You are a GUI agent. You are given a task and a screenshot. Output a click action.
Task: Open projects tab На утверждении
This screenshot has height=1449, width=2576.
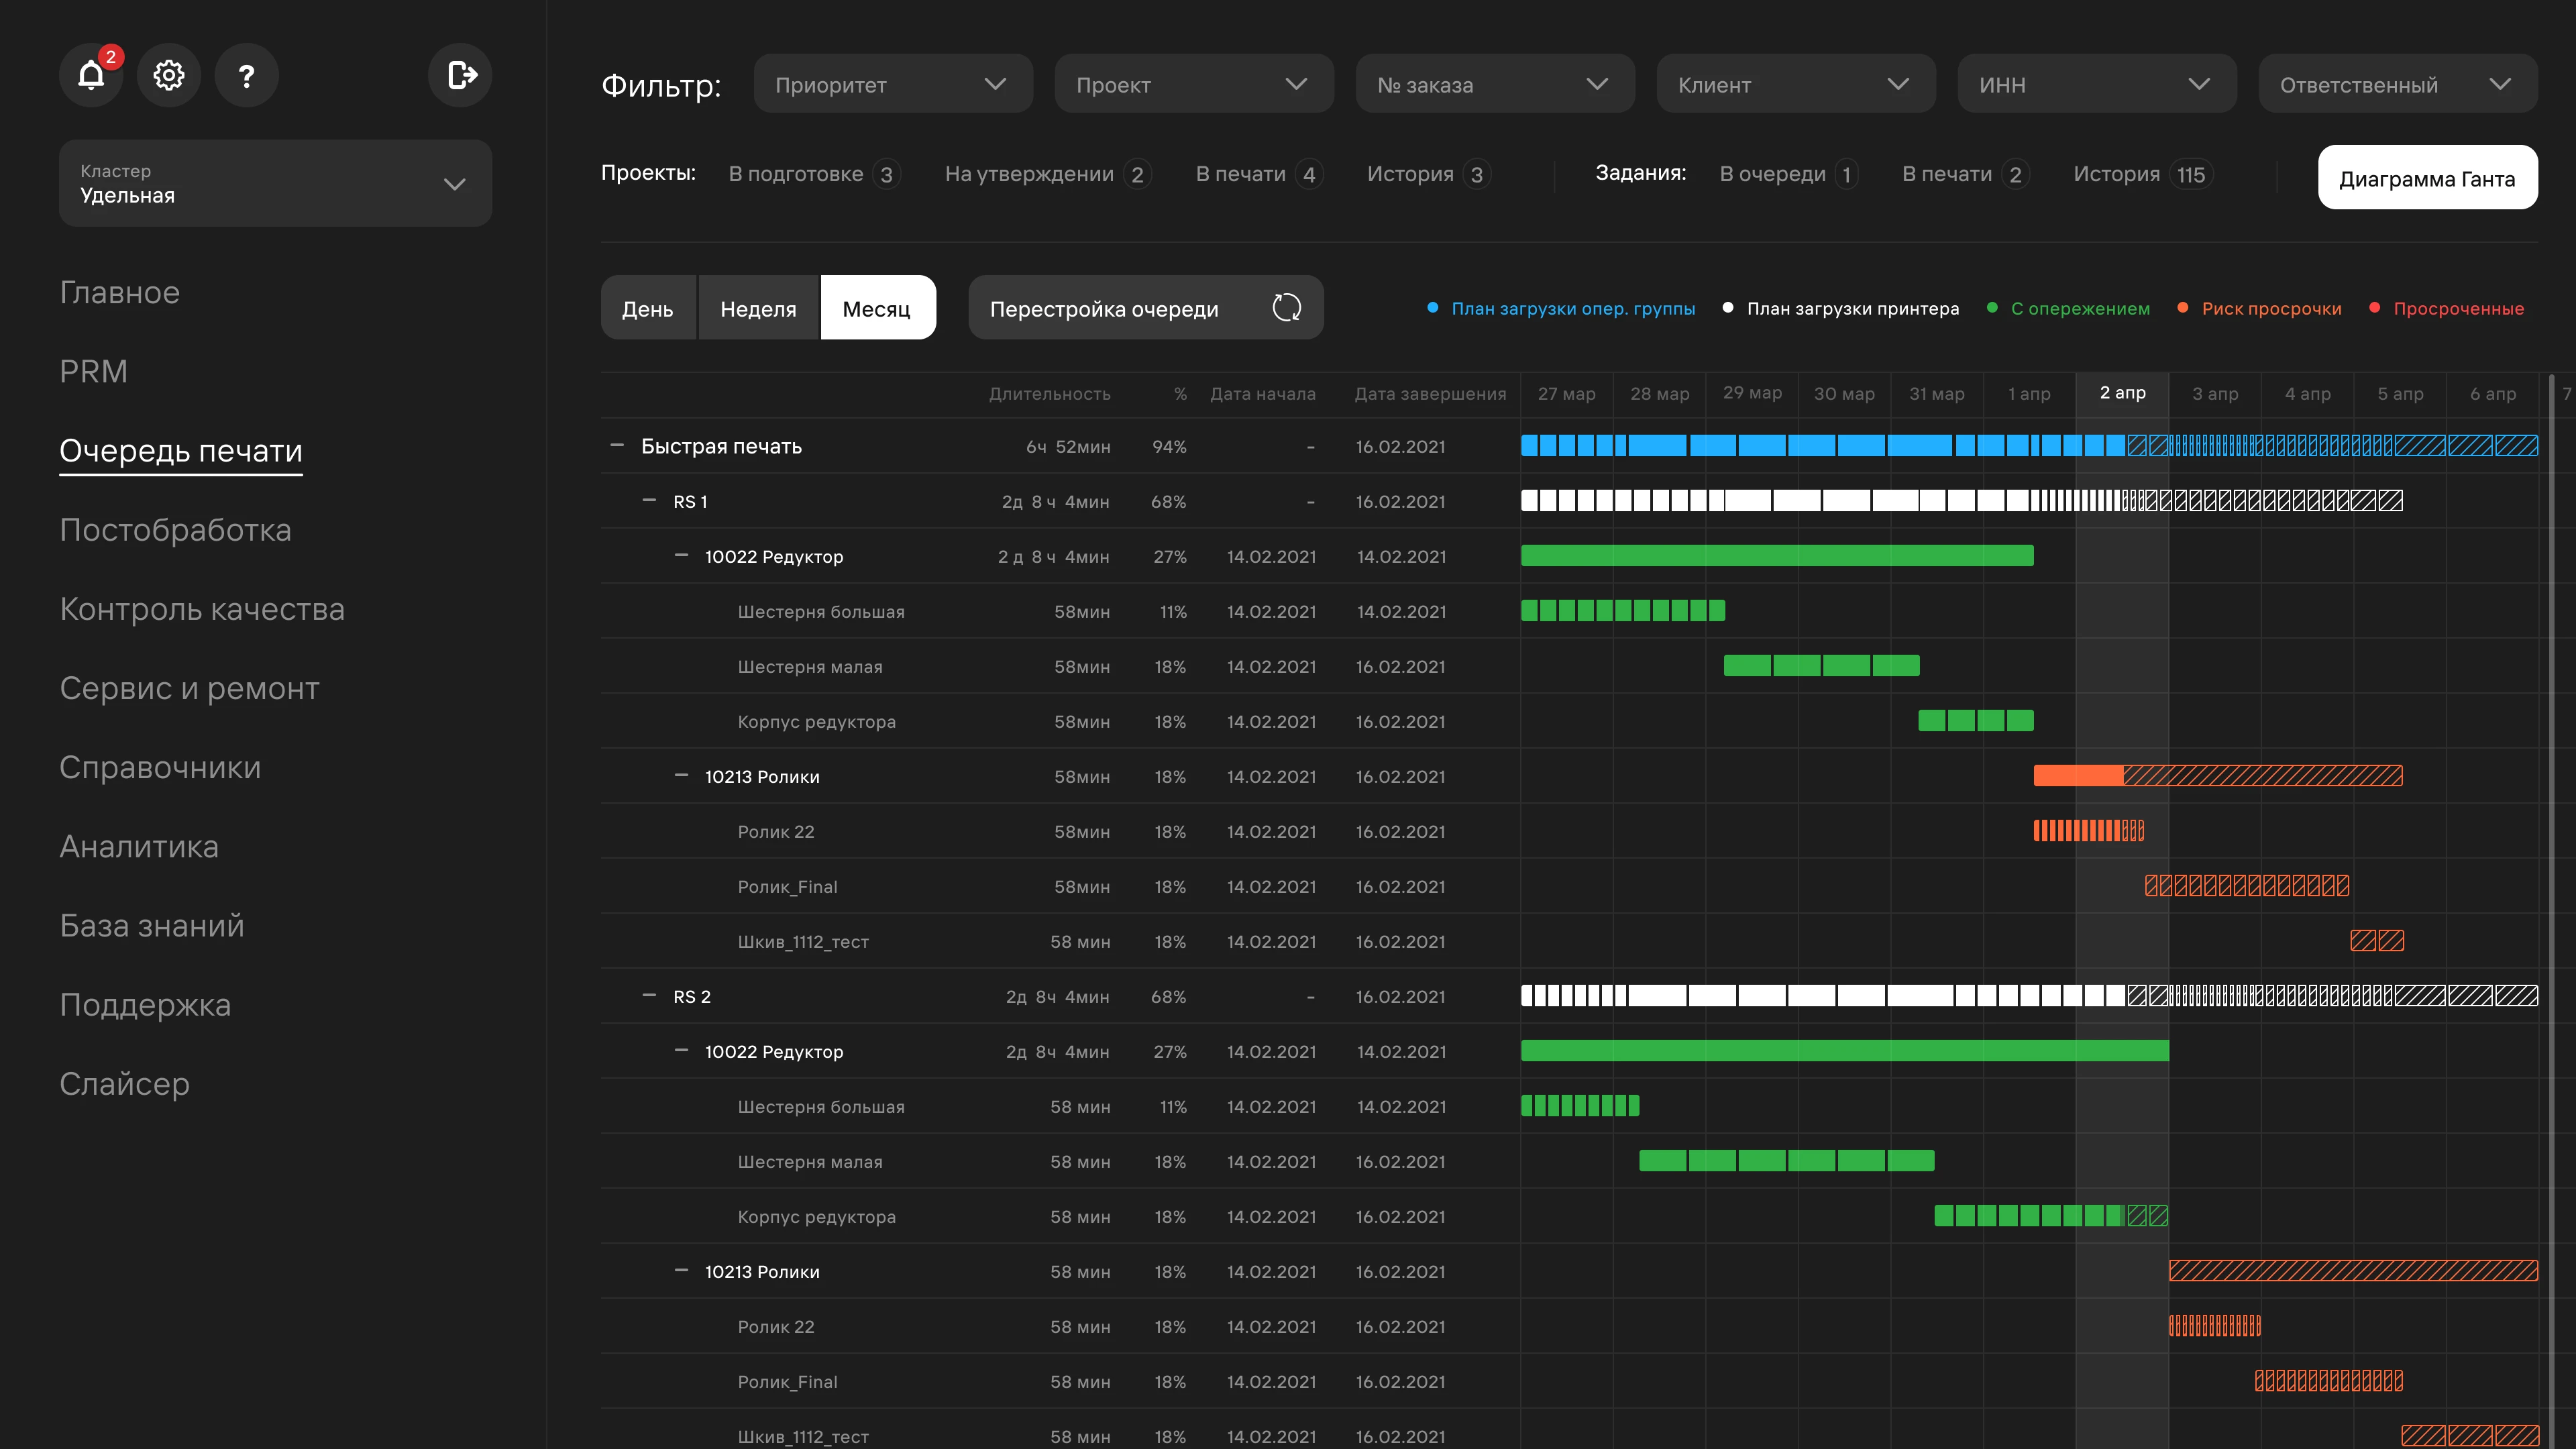(x=1048, y=174)
